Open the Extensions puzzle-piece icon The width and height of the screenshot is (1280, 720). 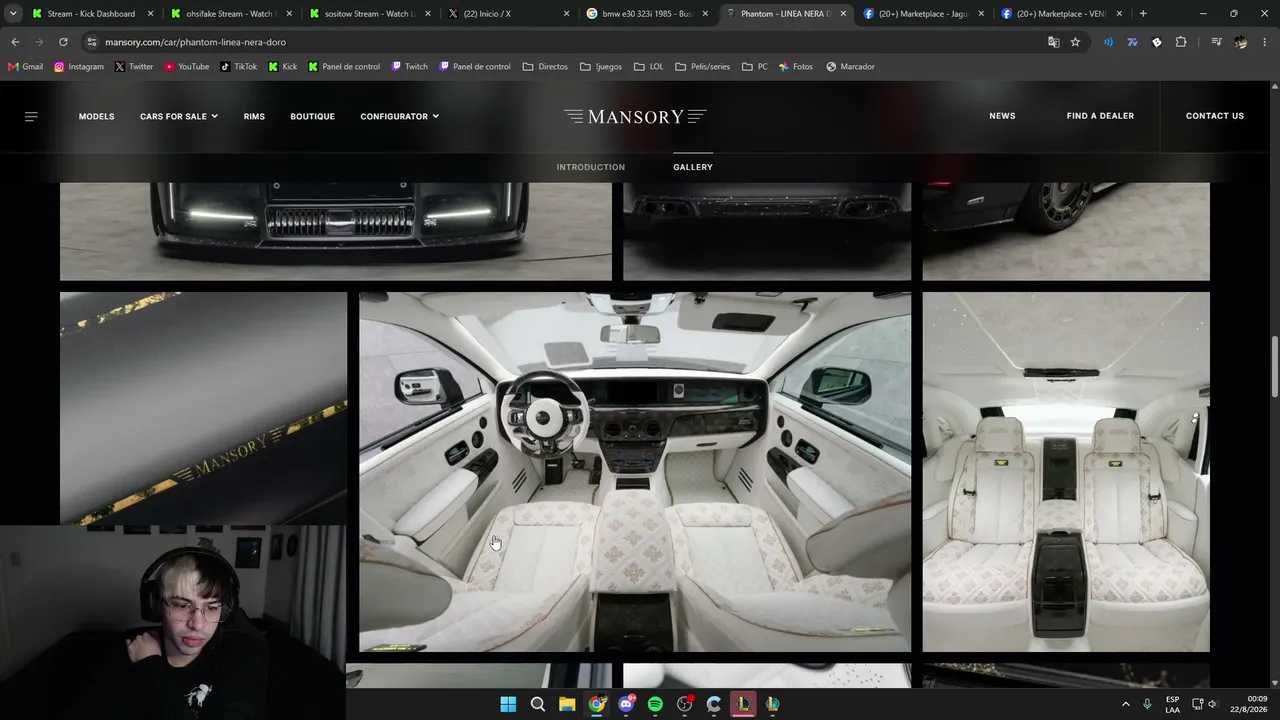[1181, 42]
